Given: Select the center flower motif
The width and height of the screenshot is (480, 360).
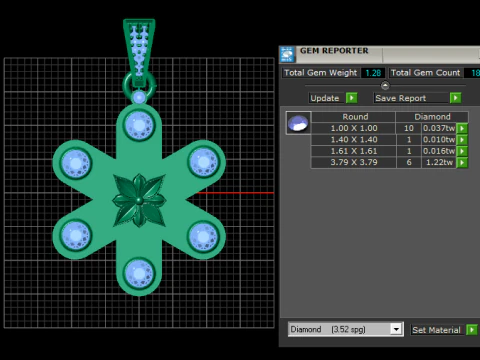Looking at the screenshot, I should click(x=139, y=200).
